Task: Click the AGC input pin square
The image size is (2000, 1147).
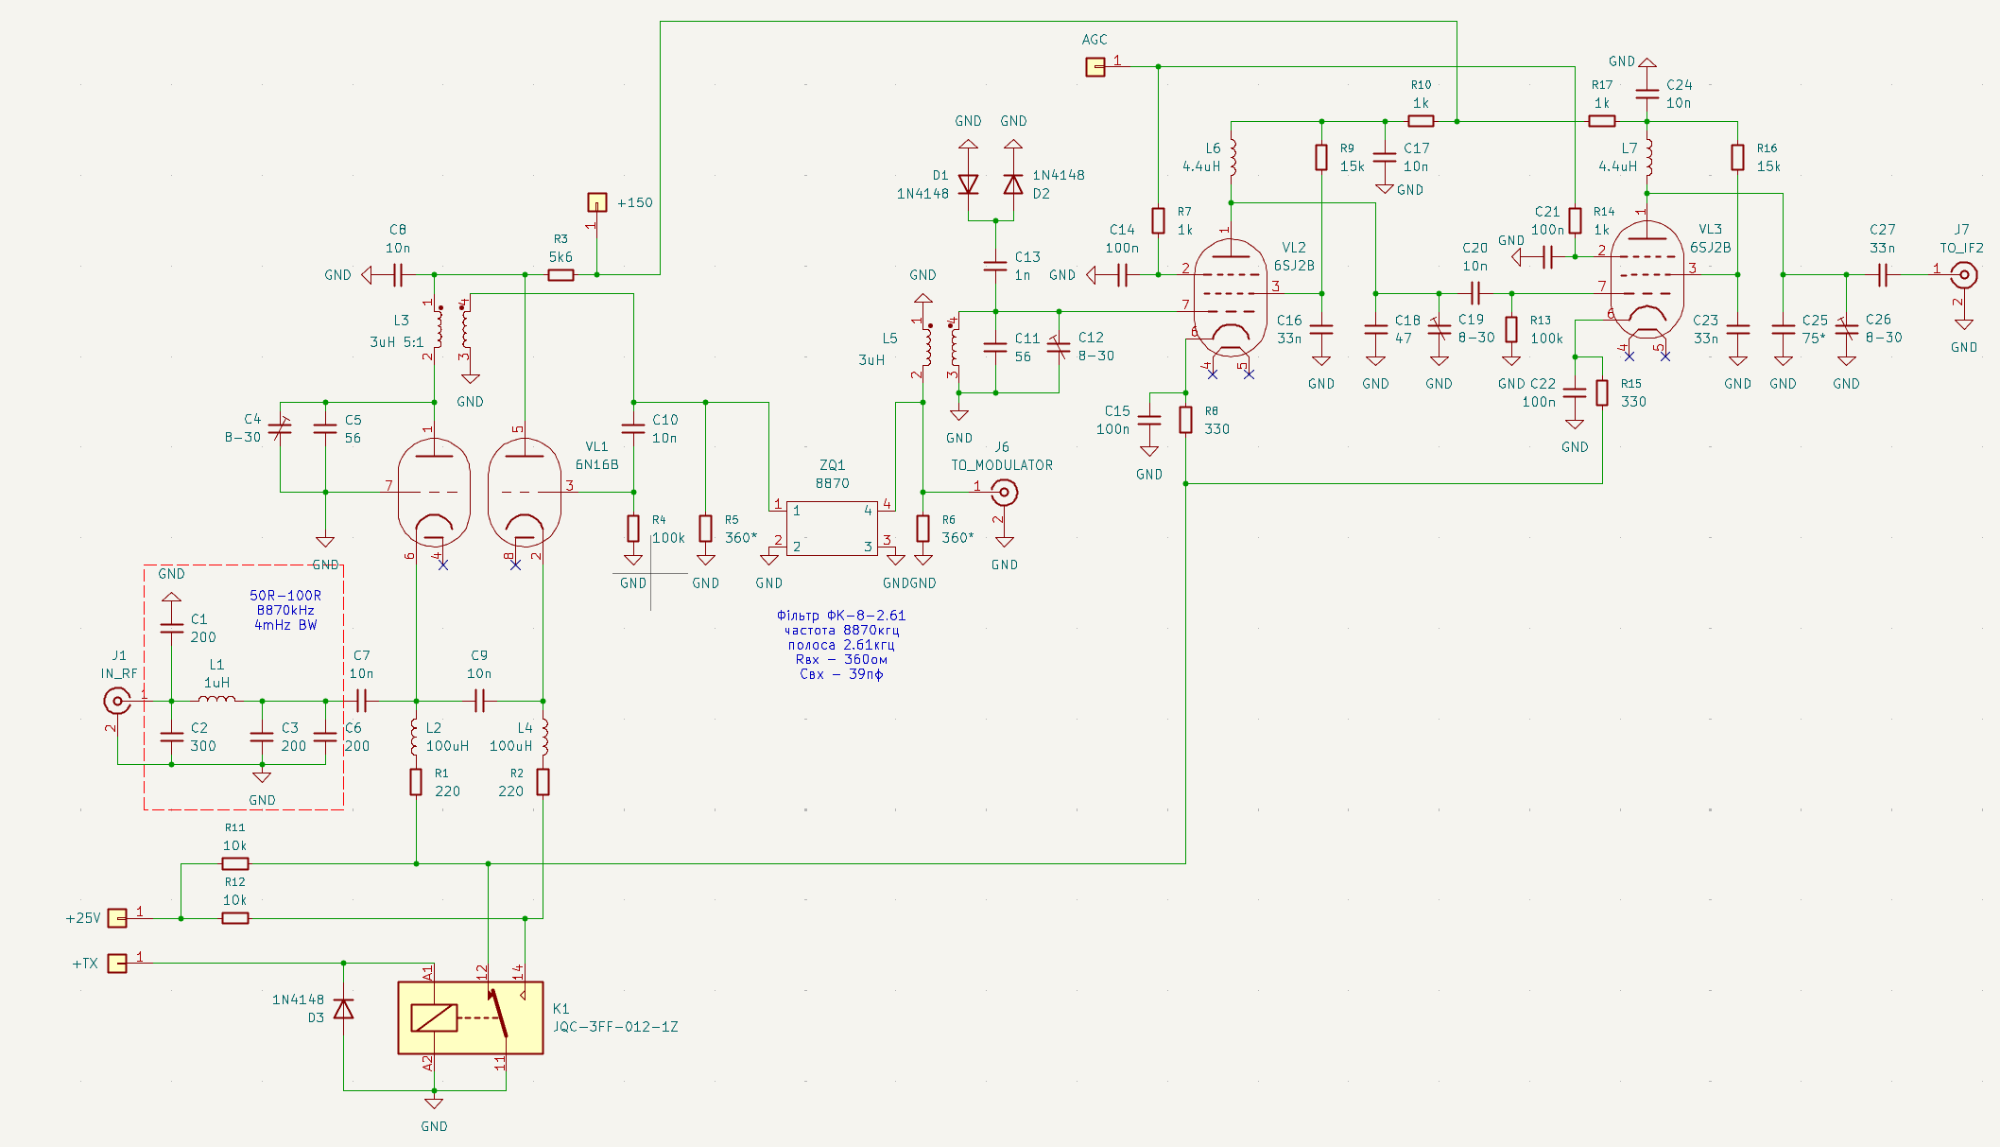Action: point(1095,67)
